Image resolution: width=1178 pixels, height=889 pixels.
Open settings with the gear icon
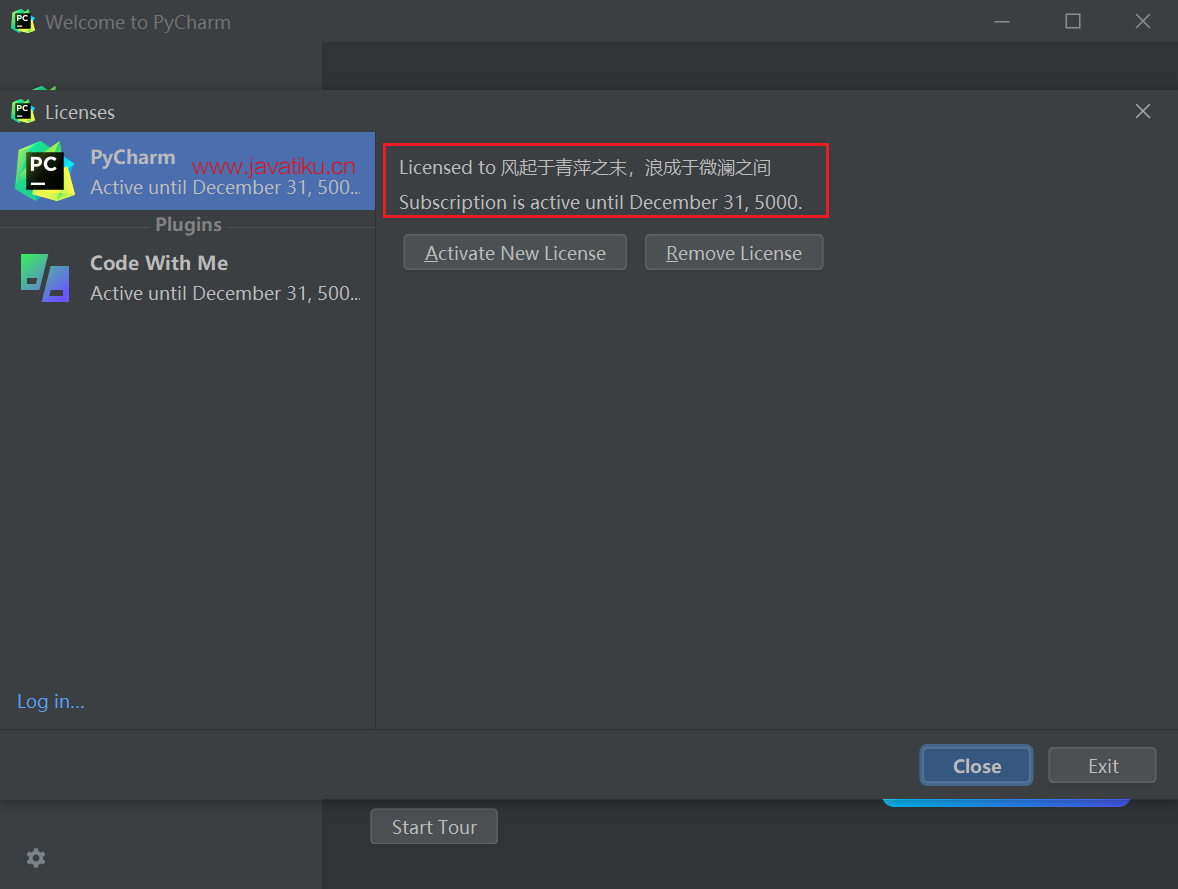click(36, 858)
